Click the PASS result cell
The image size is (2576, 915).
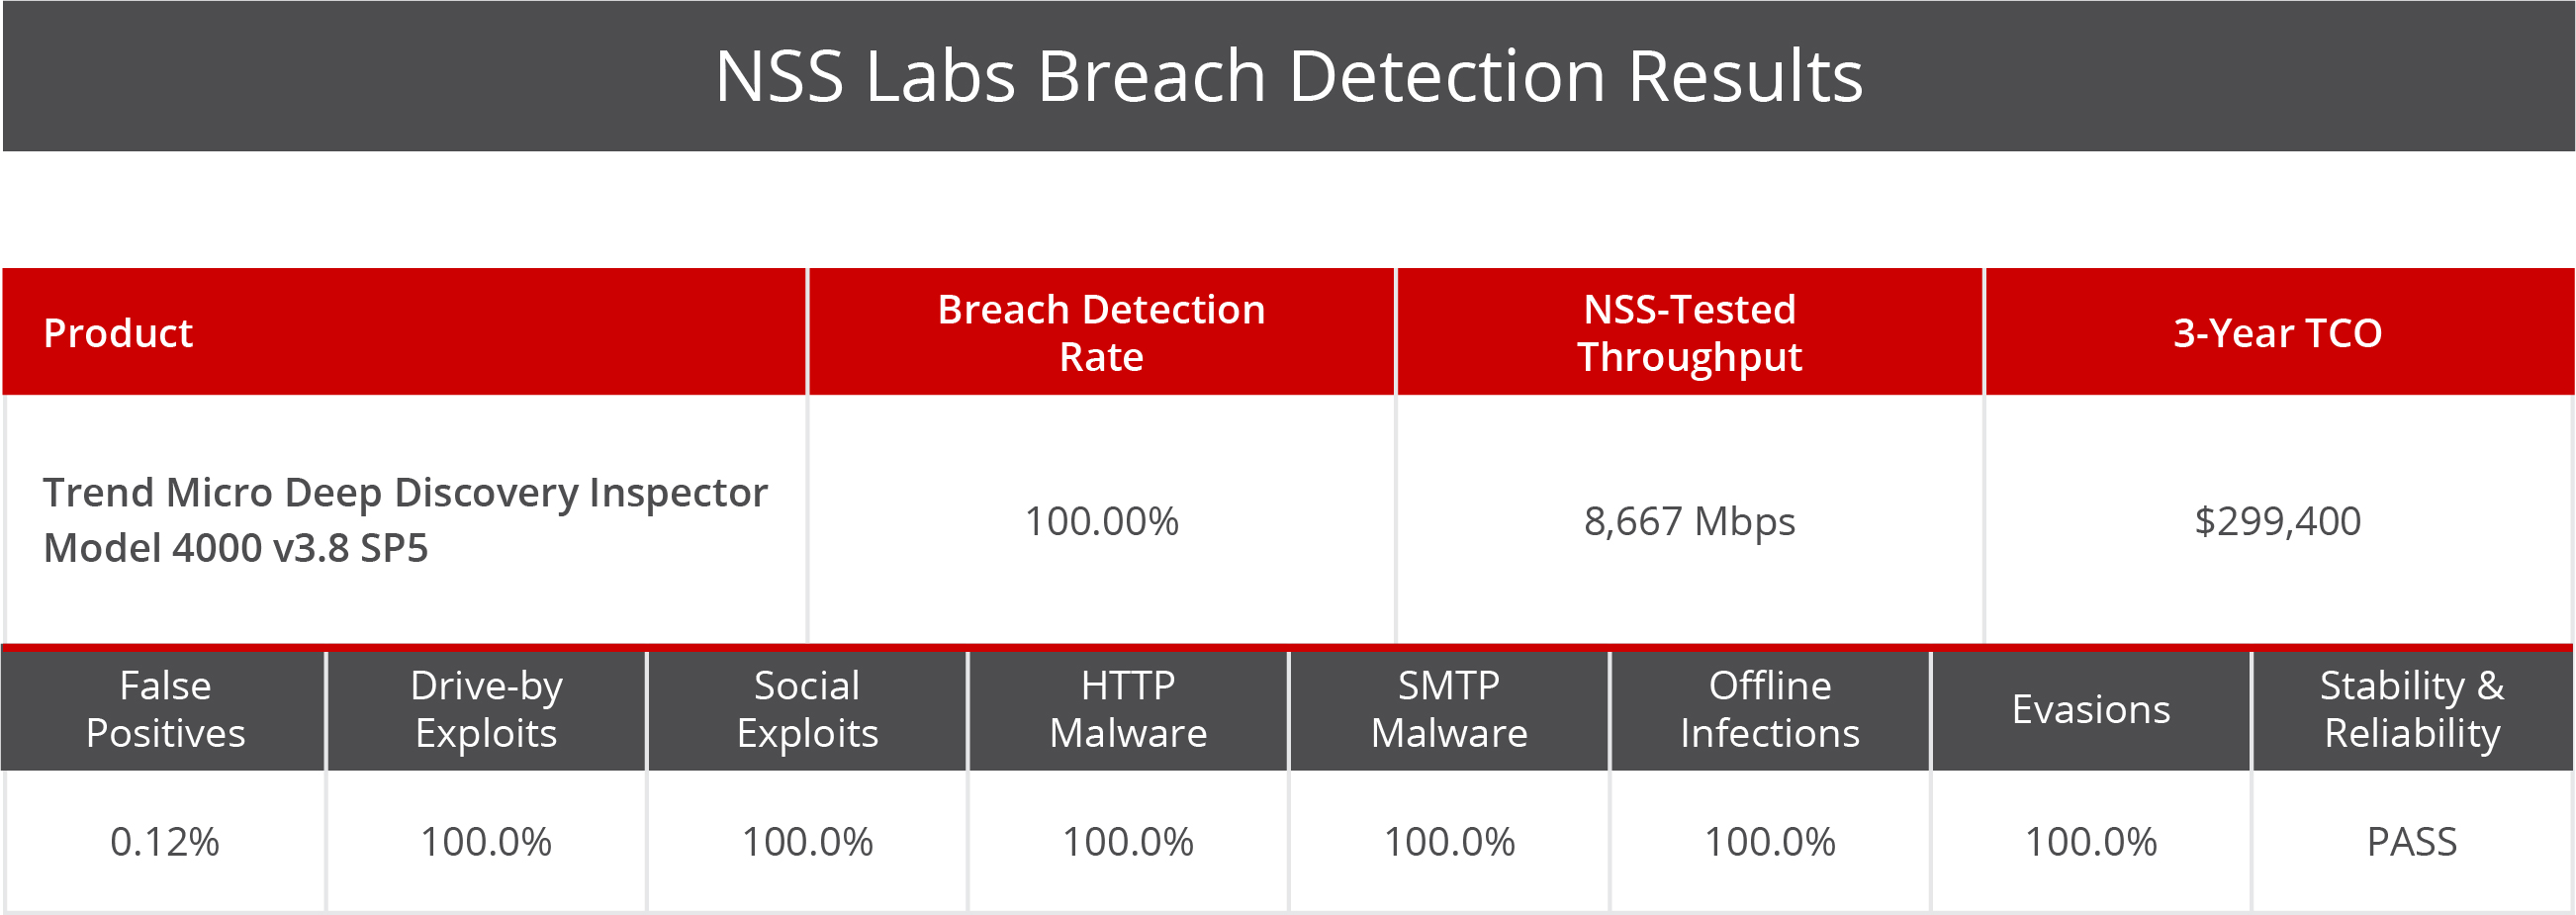click(x=2412, y=842)
